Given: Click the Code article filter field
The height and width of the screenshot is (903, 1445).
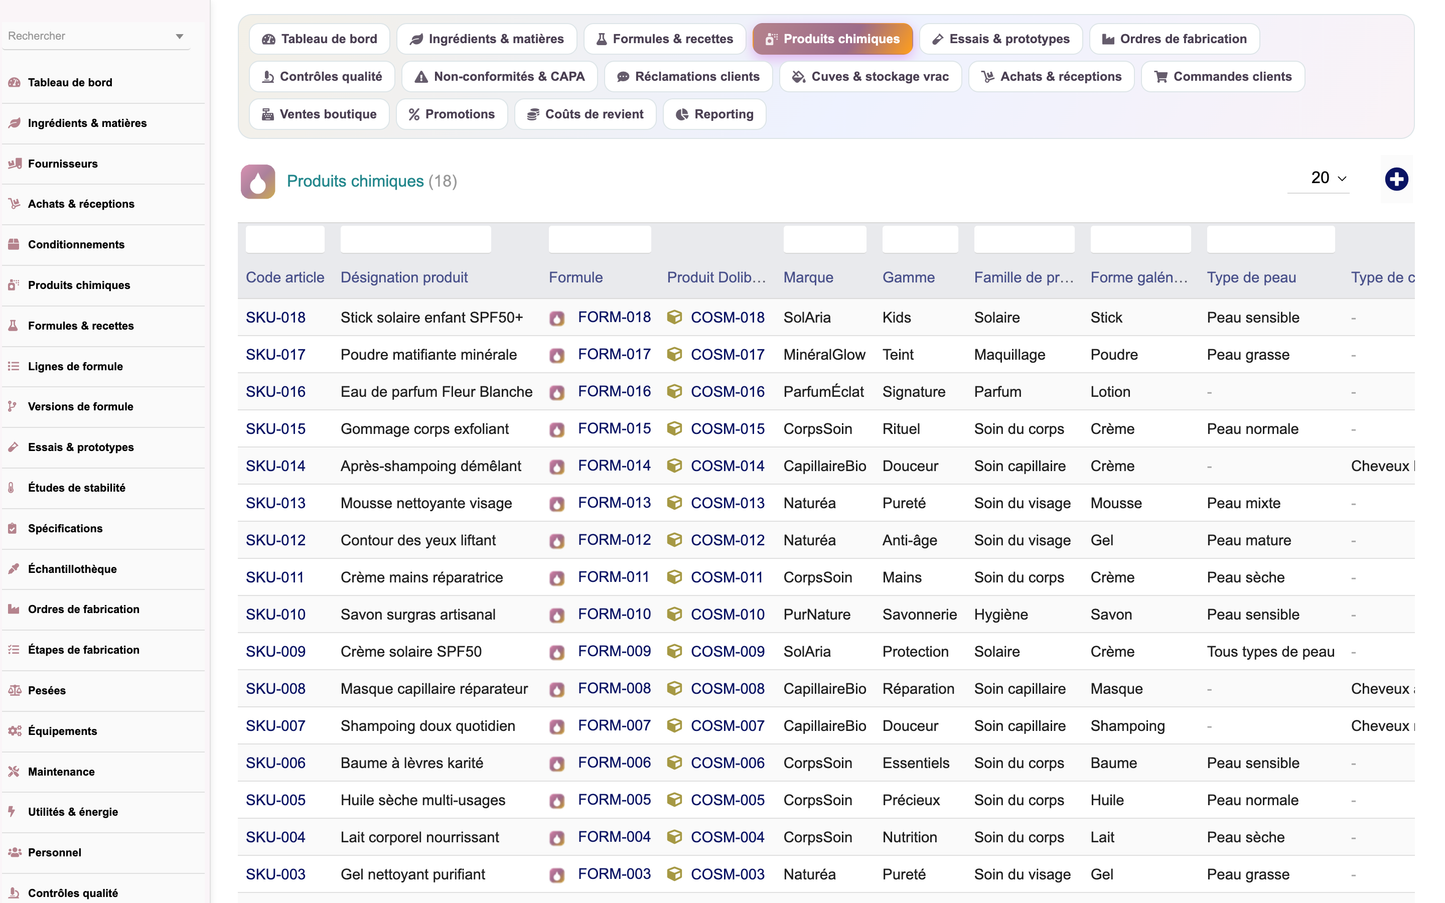Looking at the screenshot, I should tap(285, 239).
